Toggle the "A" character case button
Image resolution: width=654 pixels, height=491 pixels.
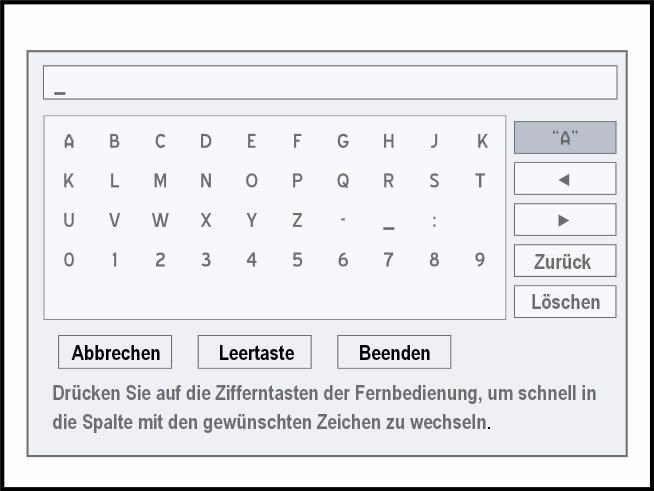565,138
